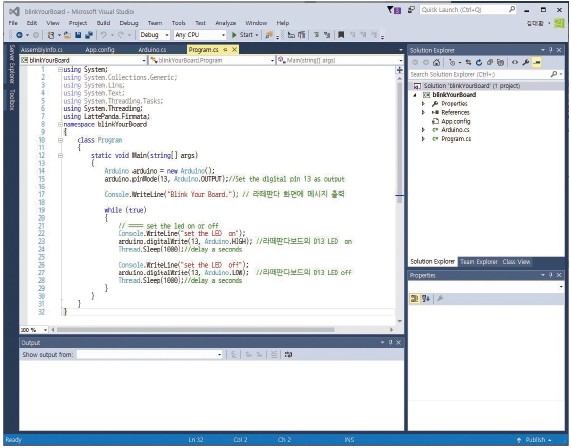571x448 pixels.
Task: Click the Save icon in the main toolbar
Action: tap(78, 35)
